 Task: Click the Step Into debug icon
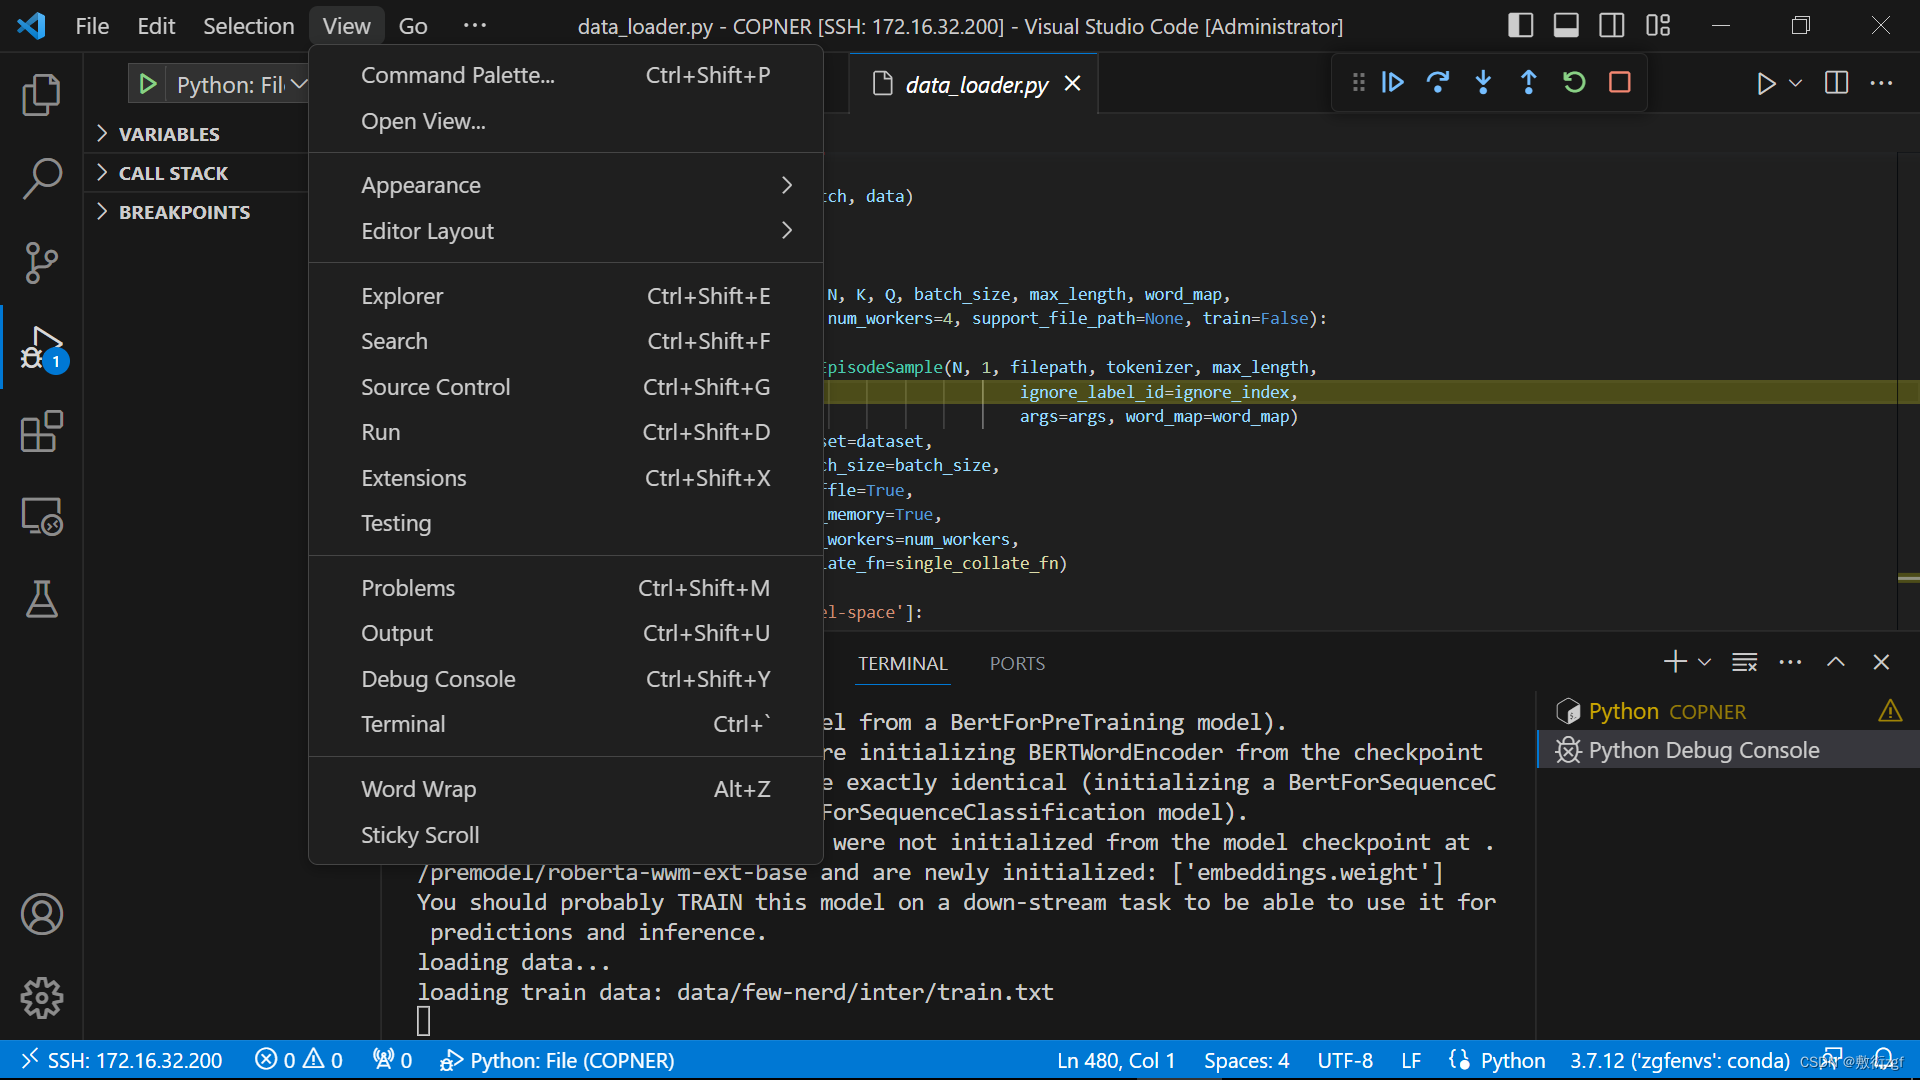tap(1483, 83)
